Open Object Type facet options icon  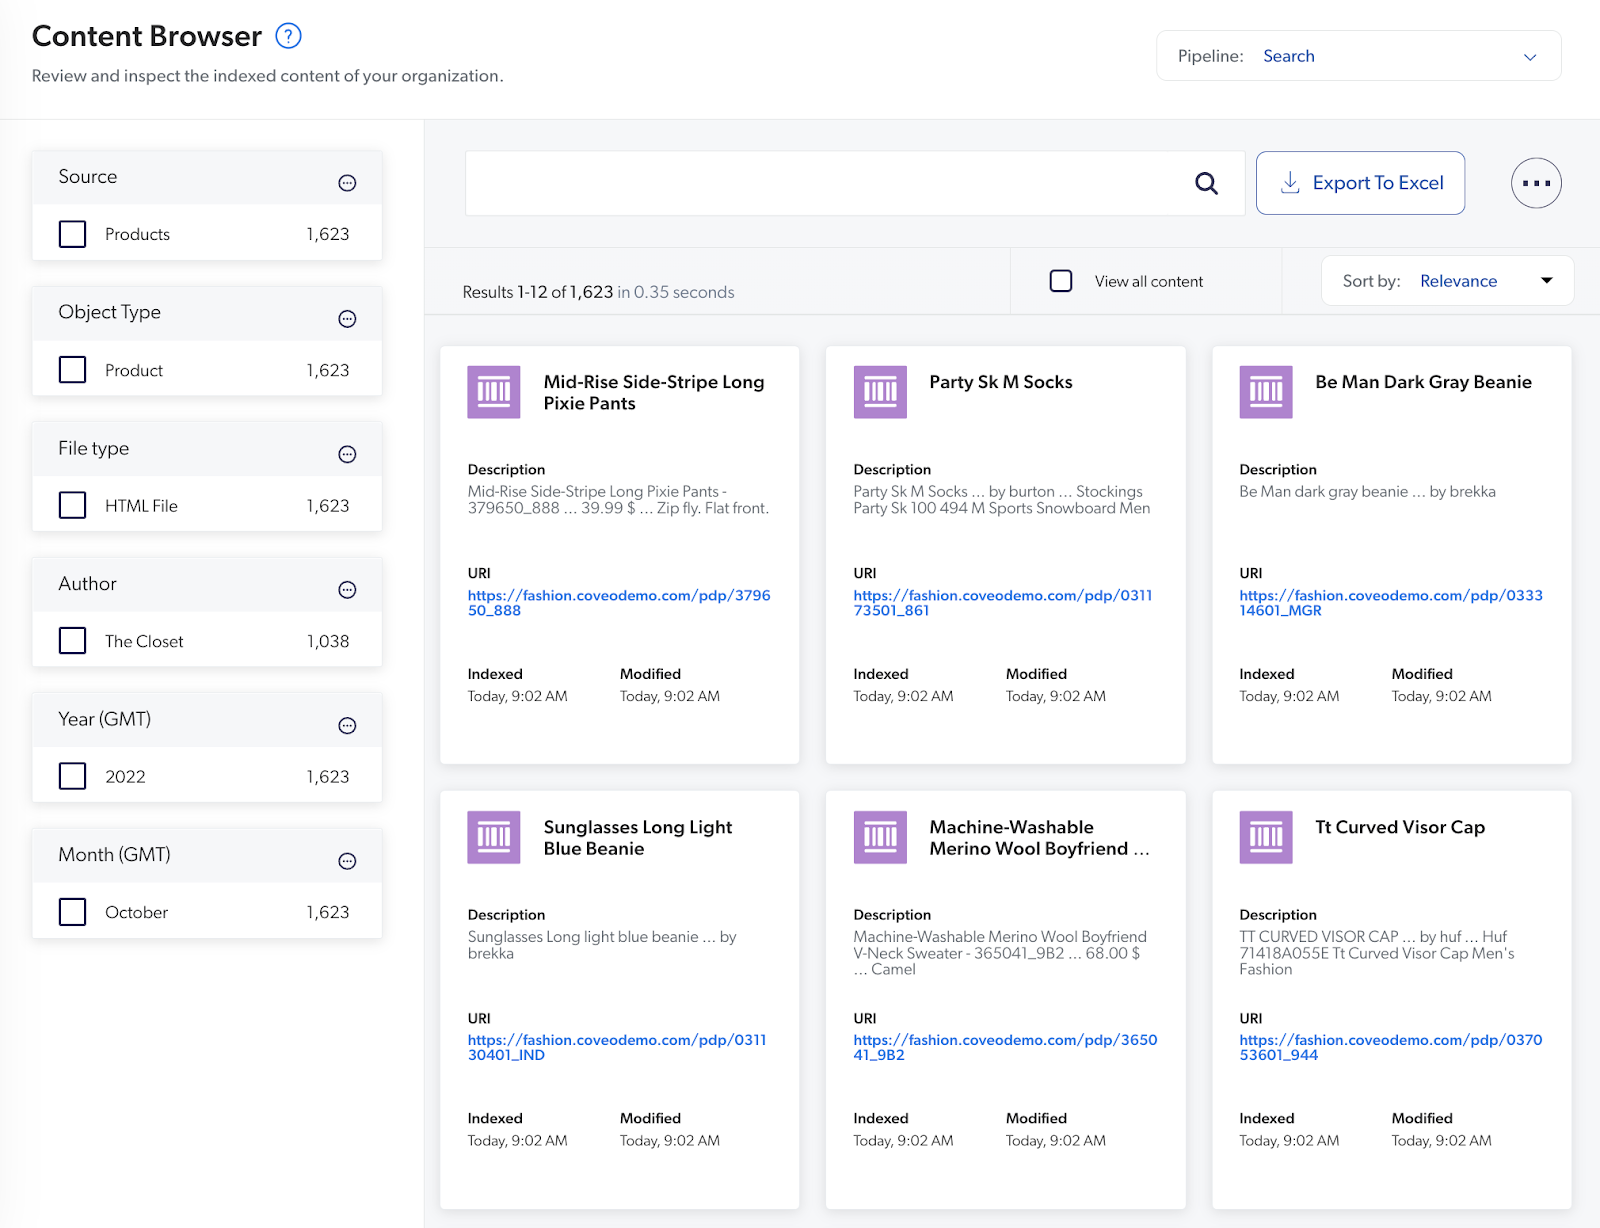(x=347, y=319)
